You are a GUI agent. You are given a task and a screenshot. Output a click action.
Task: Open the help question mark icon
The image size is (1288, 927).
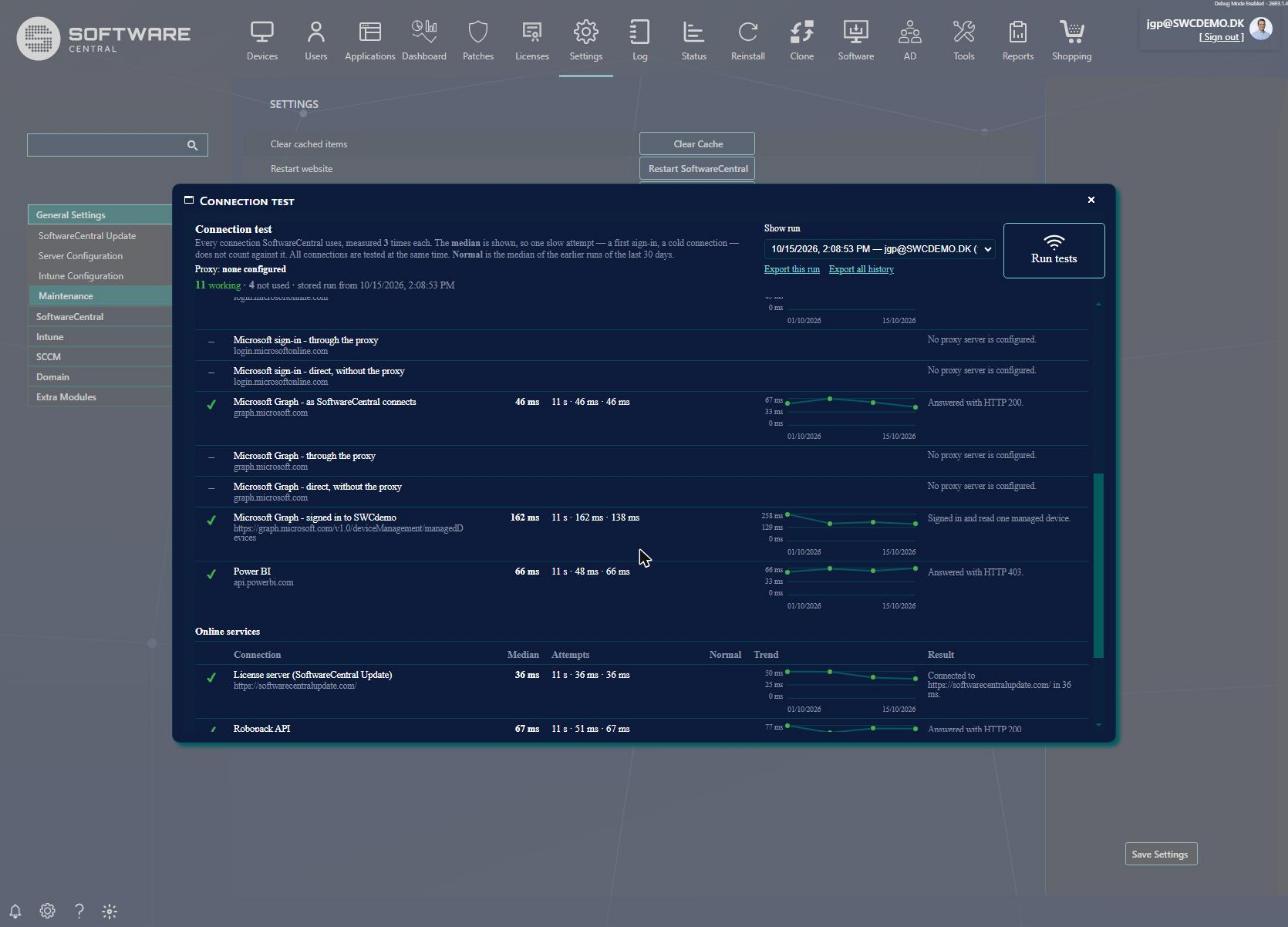(79, 911)
